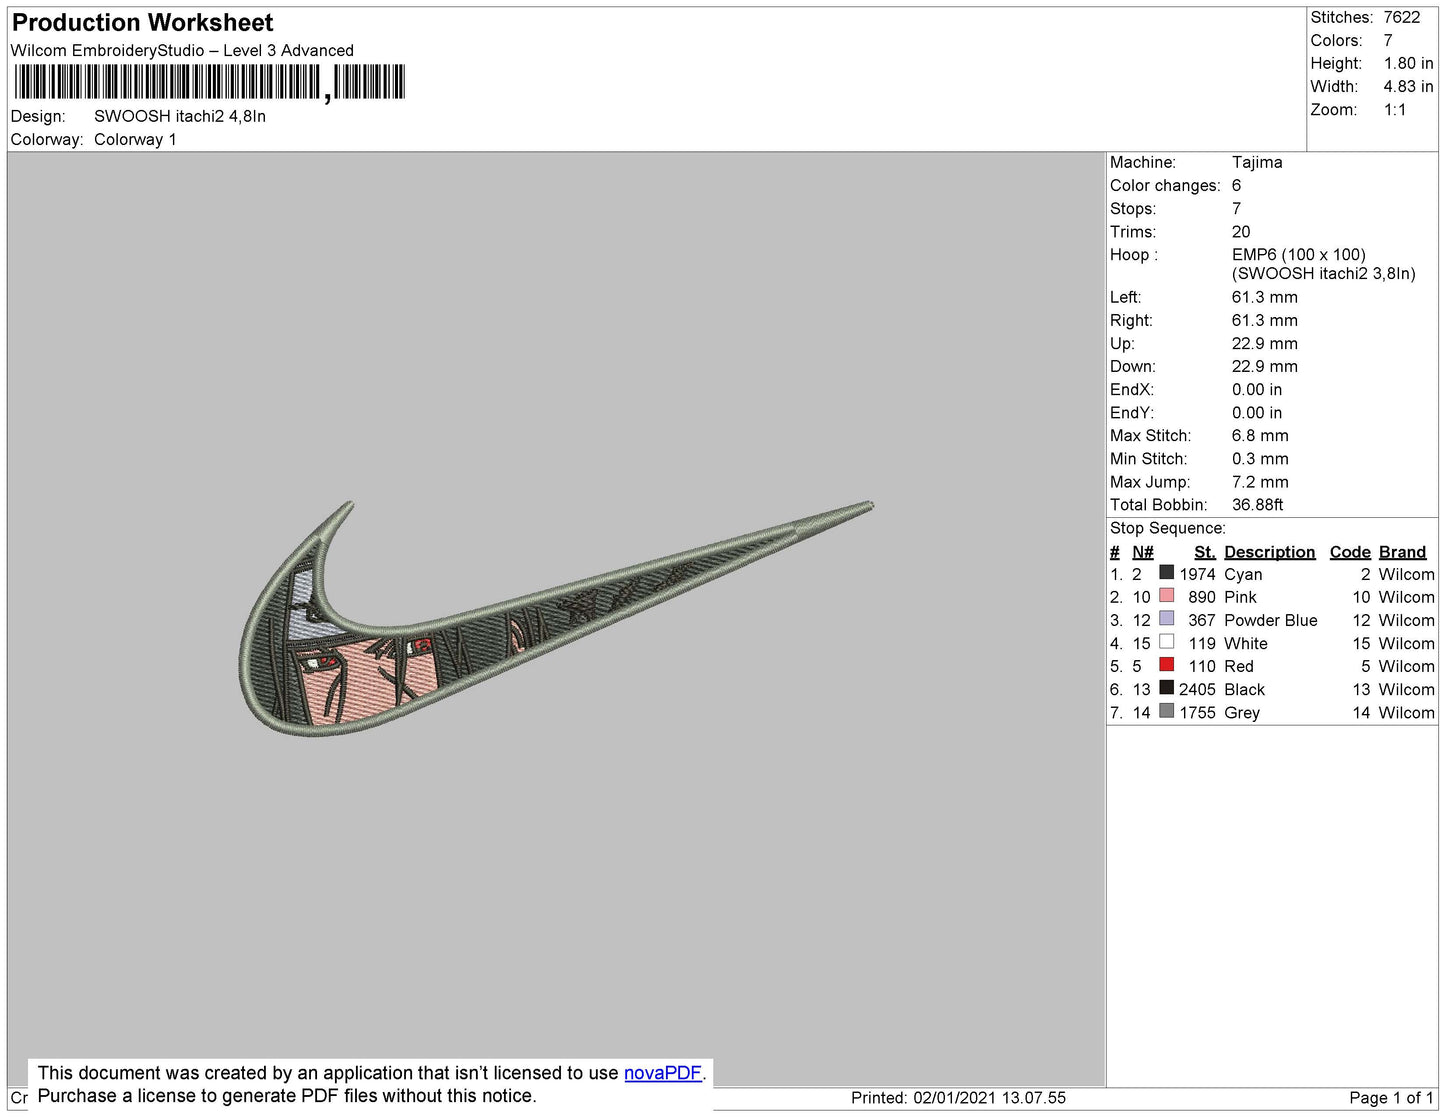This screenshot has width=1445, height=1117.
Task: Click the Red color swatch
Action: (x=1166, y=665)
